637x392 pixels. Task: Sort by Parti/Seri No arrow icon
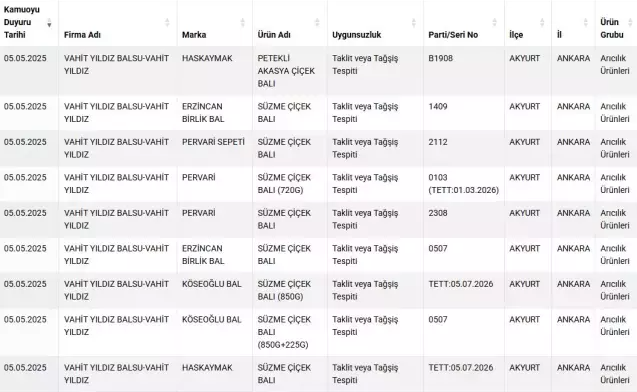pyautogui.click(x=494, y=22)
